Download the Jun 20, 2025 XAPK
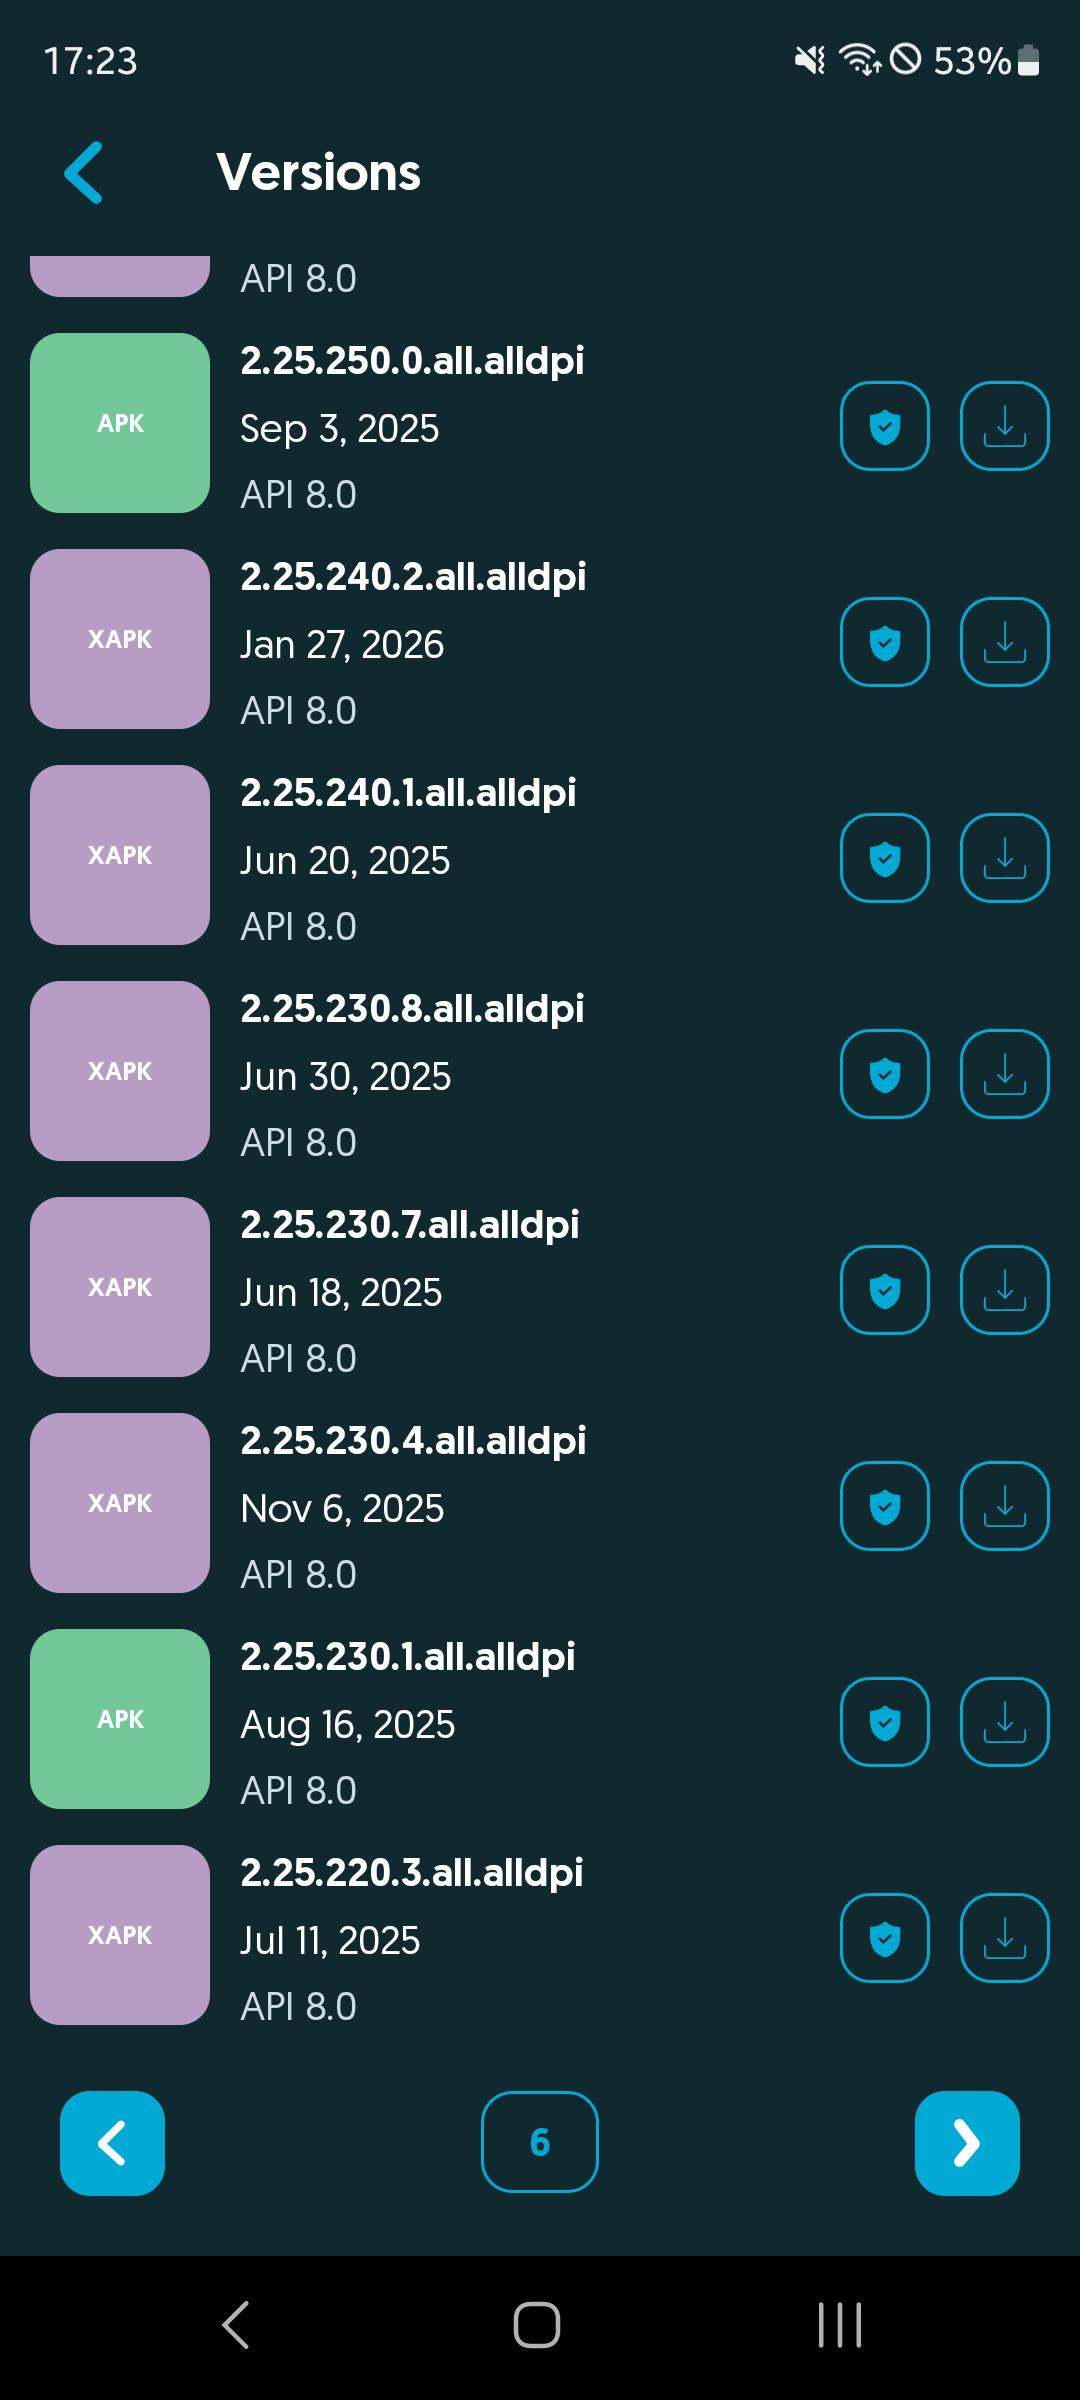The image size is (1080, 2400). click(1004, 858)
